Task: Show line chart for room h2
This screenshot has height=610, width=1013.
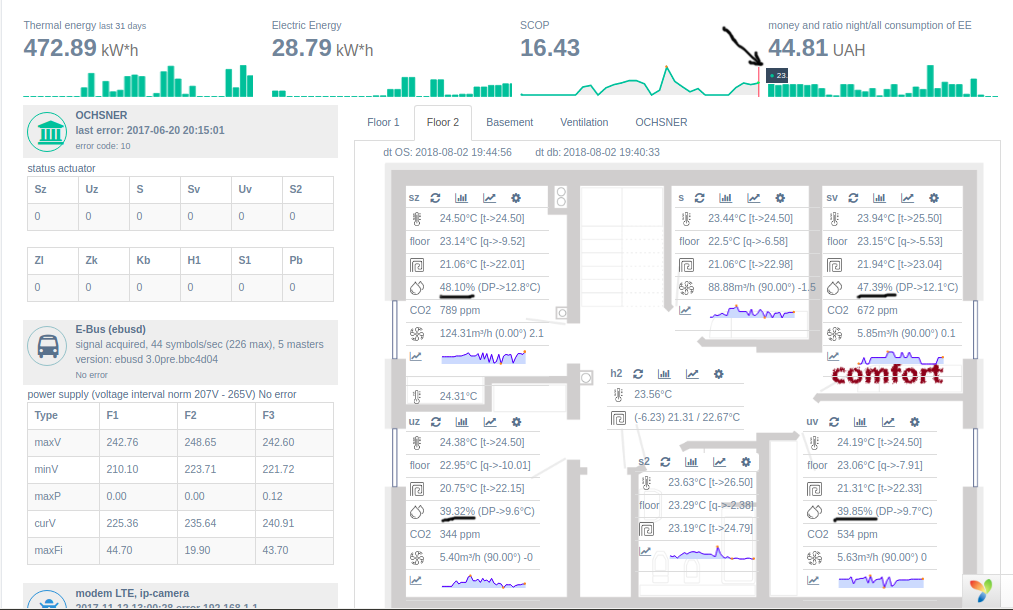Action: point(692,374)
